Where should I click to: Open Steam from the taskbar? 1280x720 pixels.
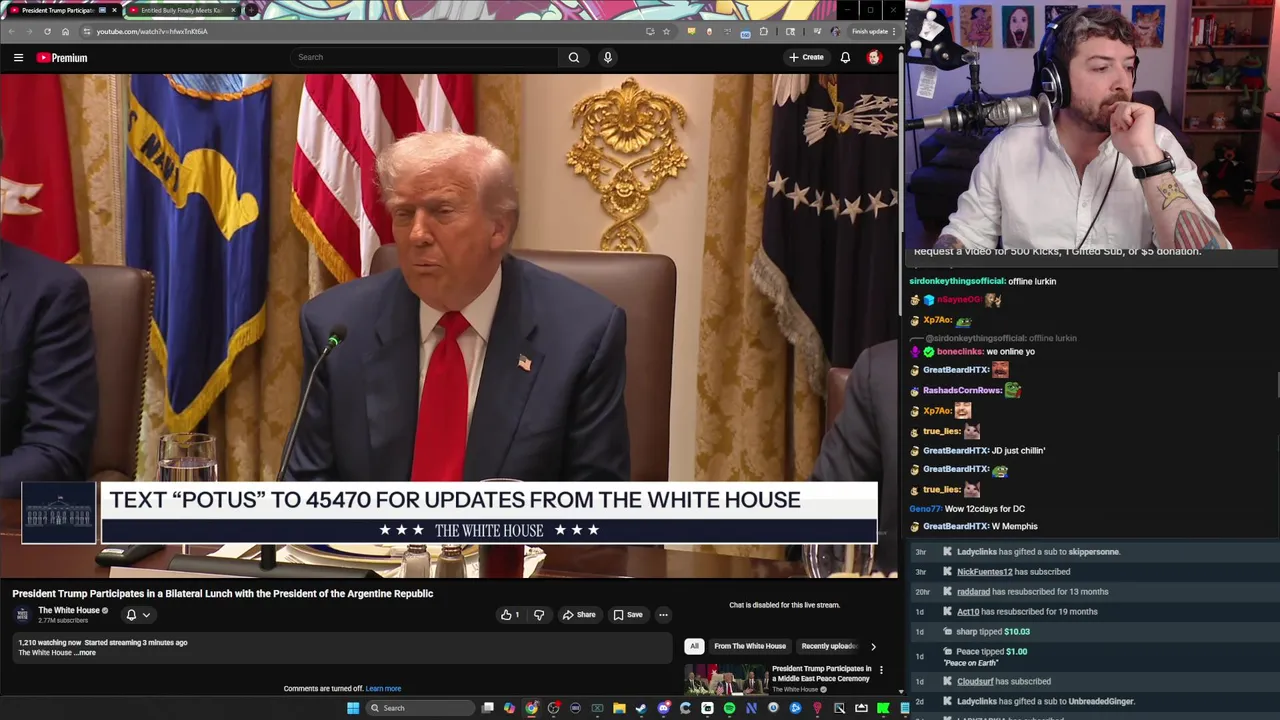641,708
